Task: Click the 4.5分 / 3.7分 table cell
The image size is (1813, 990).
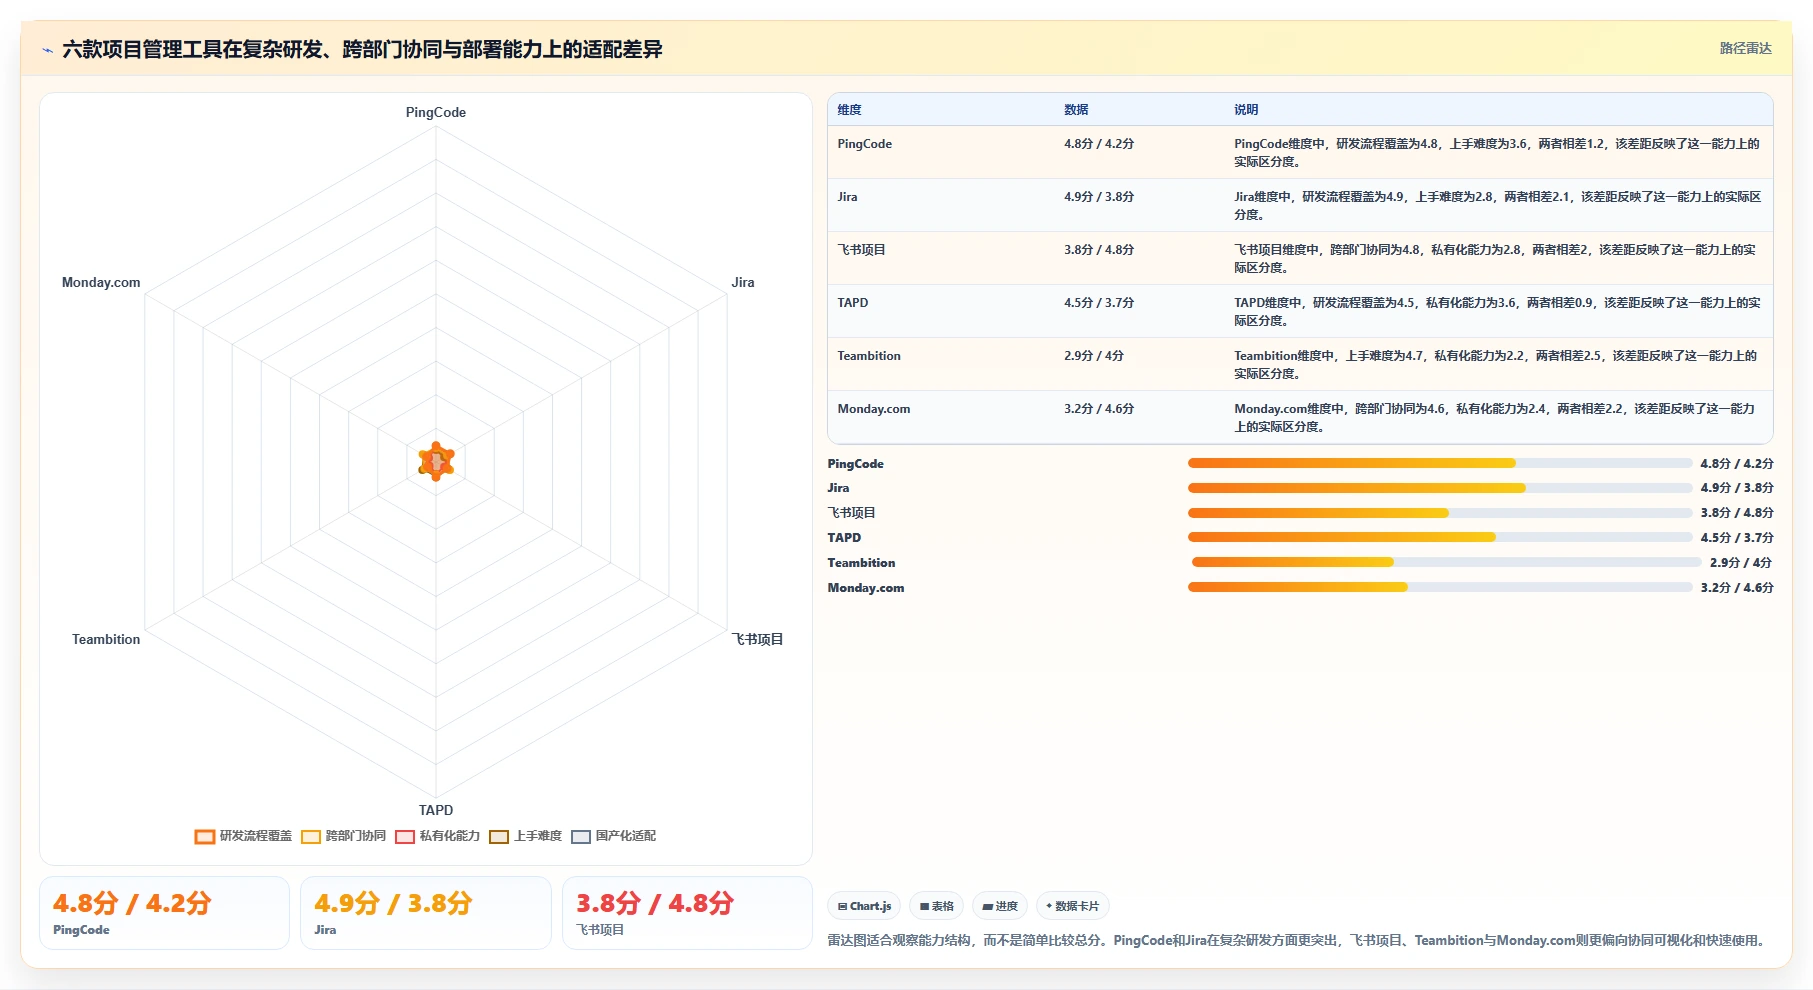Action: tap(1099, 303)
